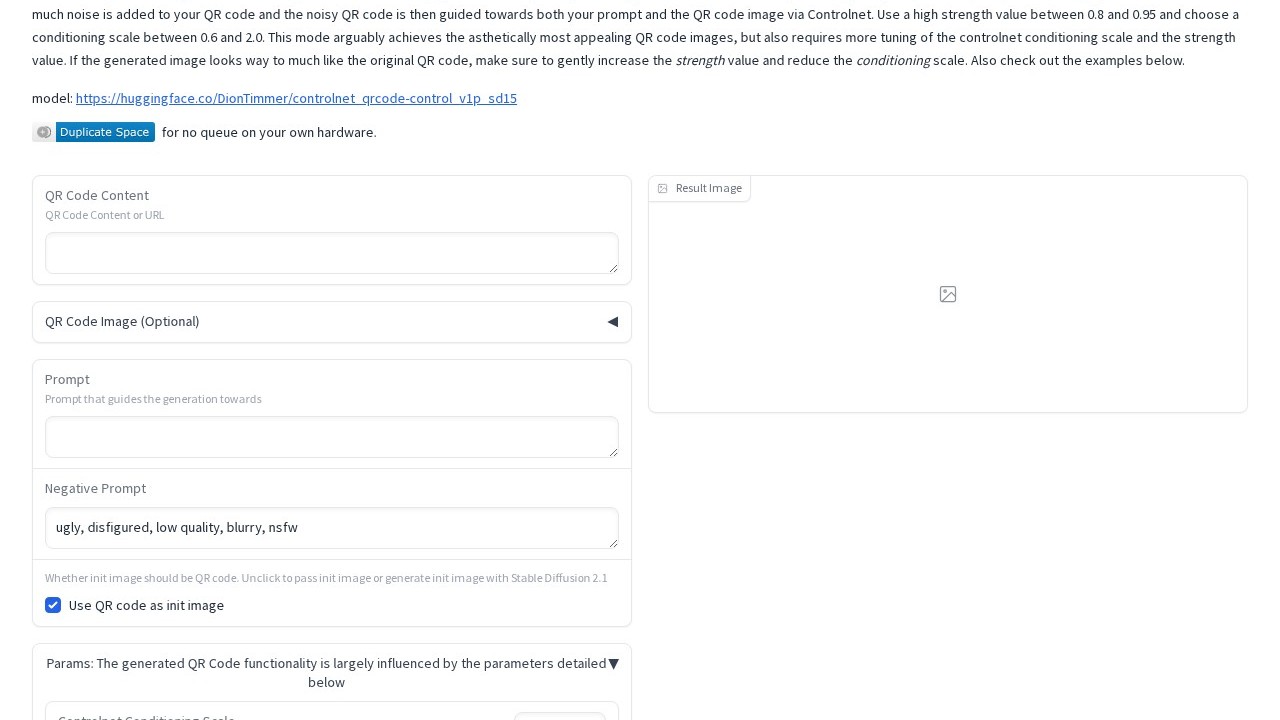Collapse the Params section using its triangle

point(613,664)
